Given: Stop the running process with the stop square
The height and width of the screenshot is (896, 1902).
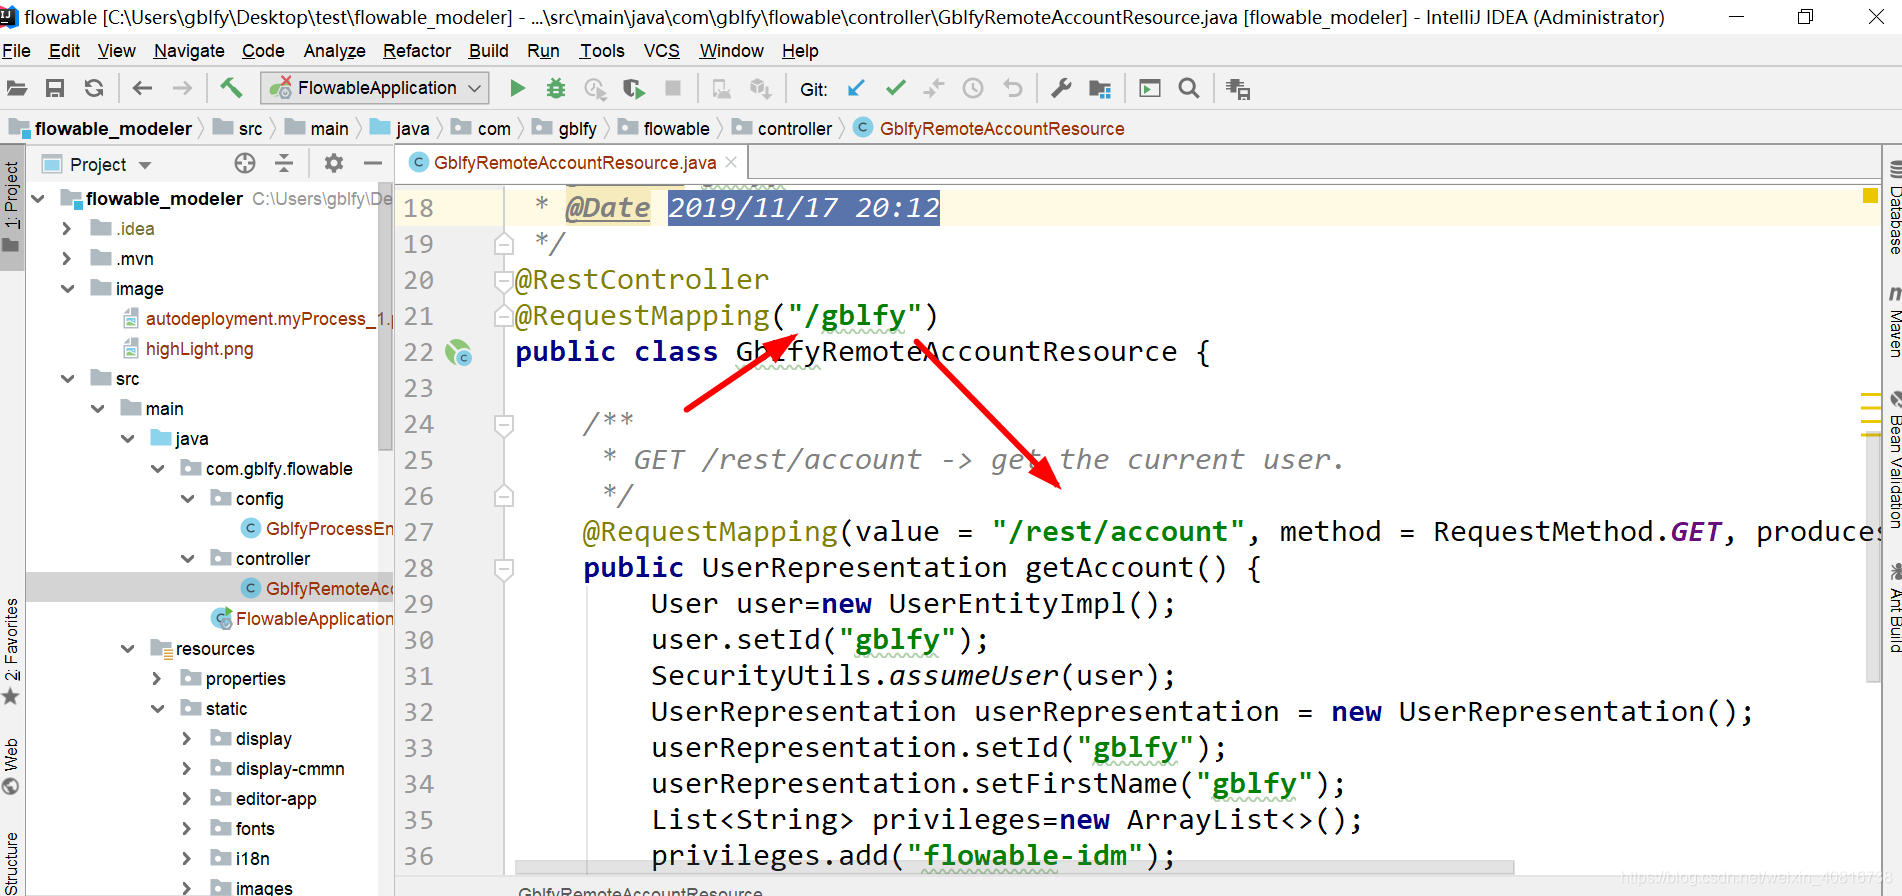Looking at the screenshot, I should (x=673, y=89).
